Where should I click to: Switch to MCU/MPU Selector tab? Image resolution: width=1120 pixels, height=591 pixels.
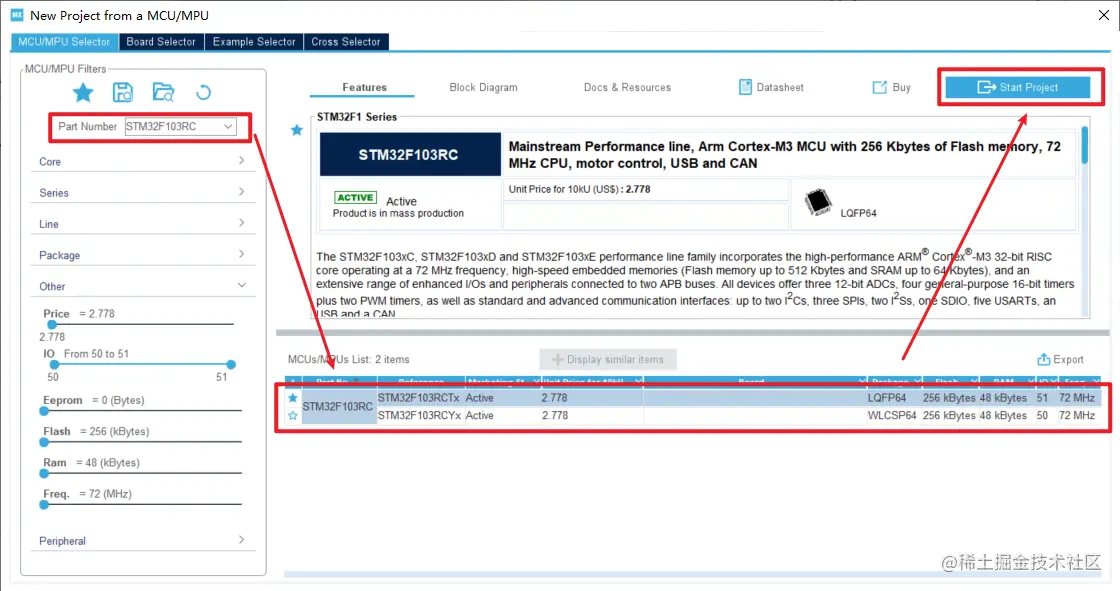64,41
